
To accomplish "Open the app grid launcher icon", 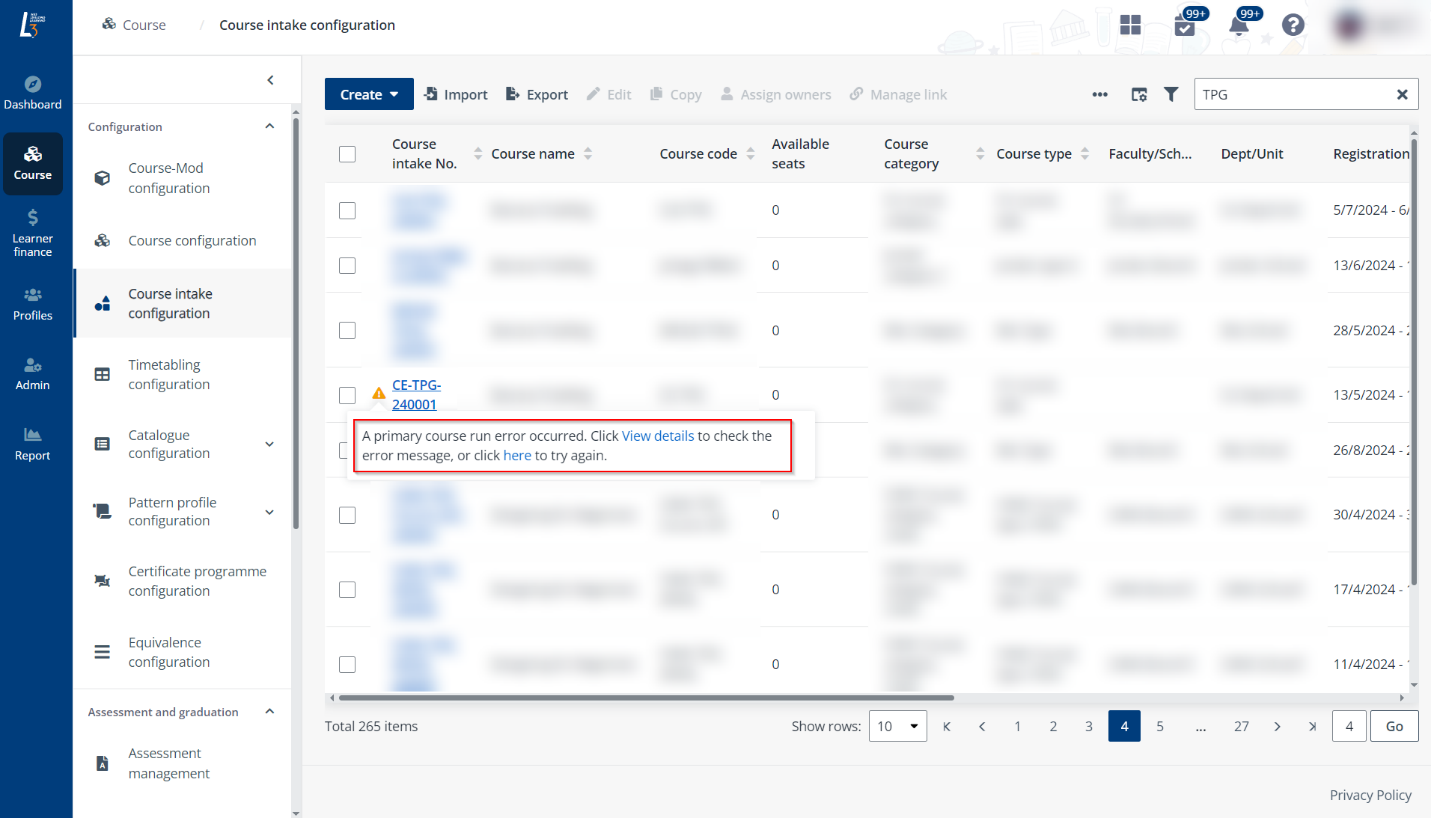I will pyautogui.click(x=1131, y=25).
